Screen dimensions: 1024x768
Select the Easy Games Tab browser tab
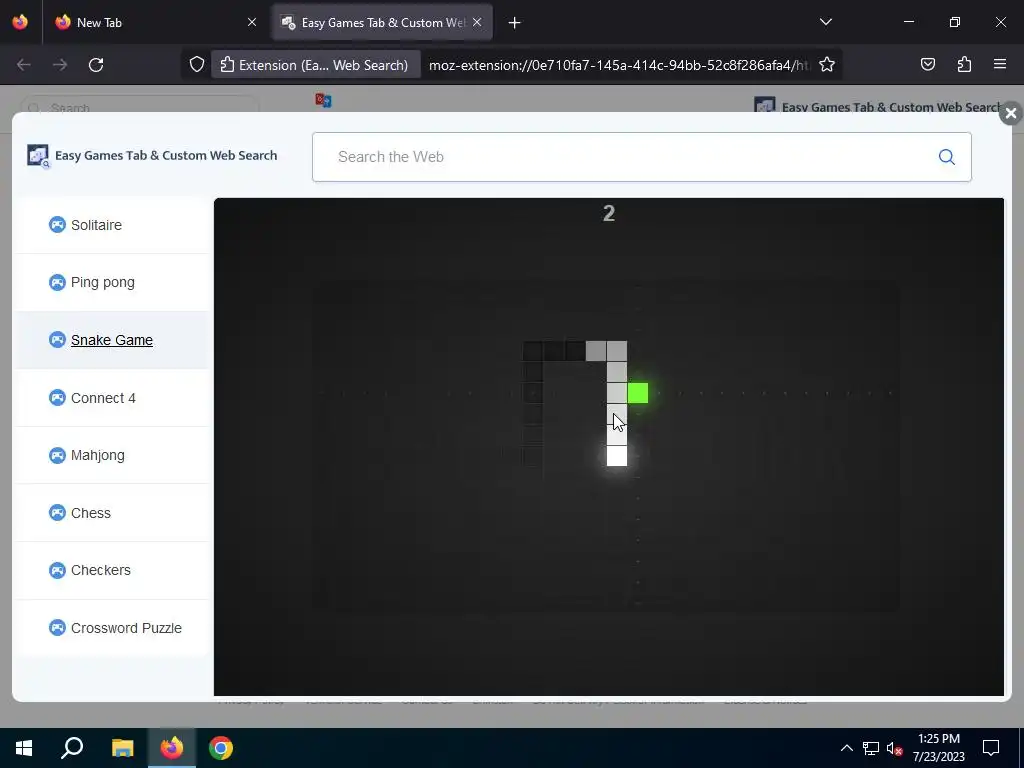382,22
